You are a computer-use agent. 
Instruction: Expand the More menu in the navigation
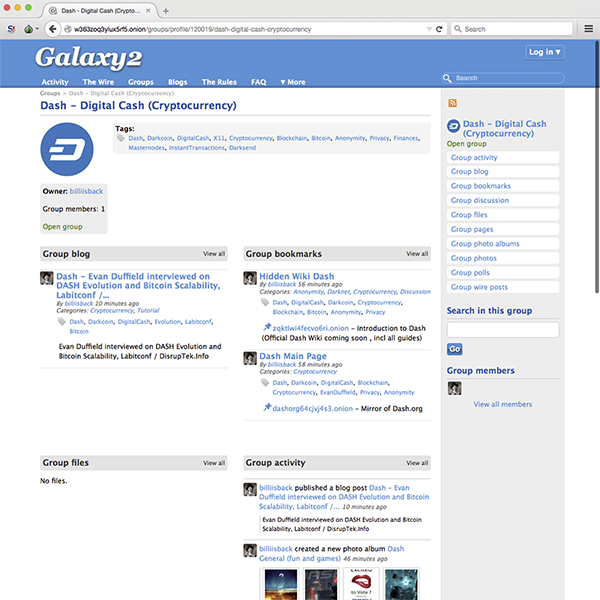click(x=293, y=82)
